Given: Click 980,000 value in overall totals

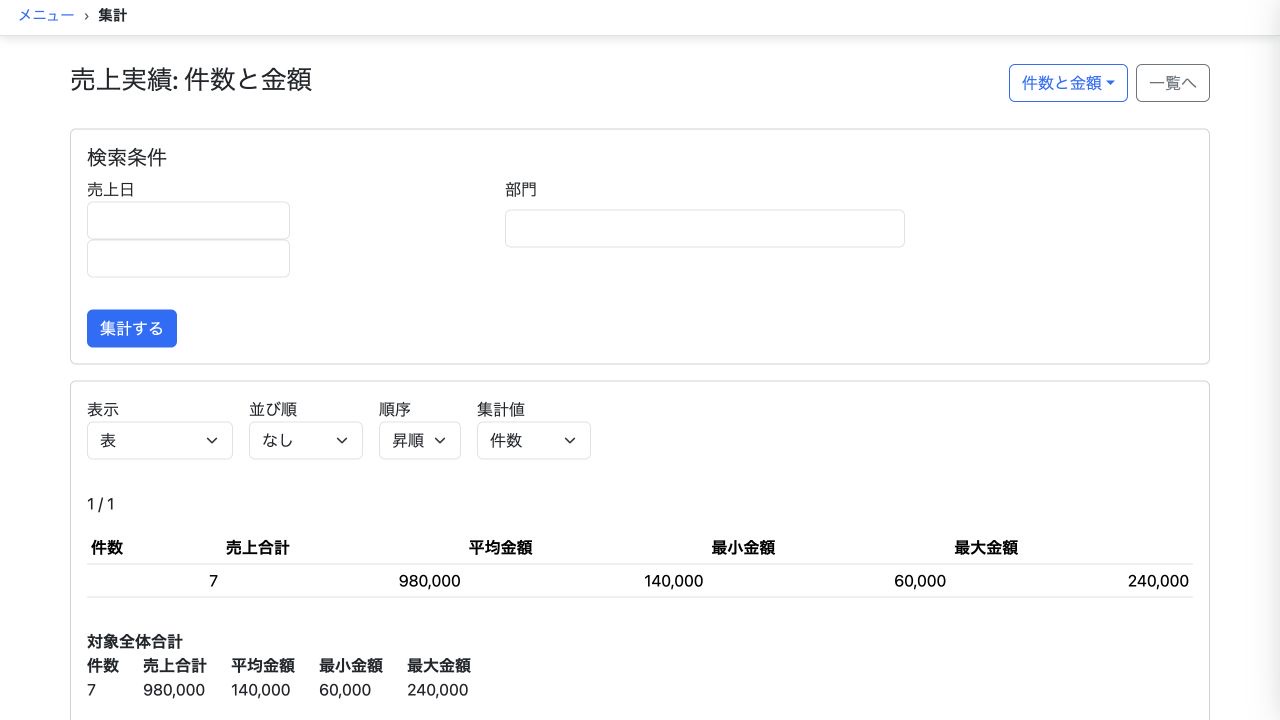Looking at the screenshot, I should point(174,690).
